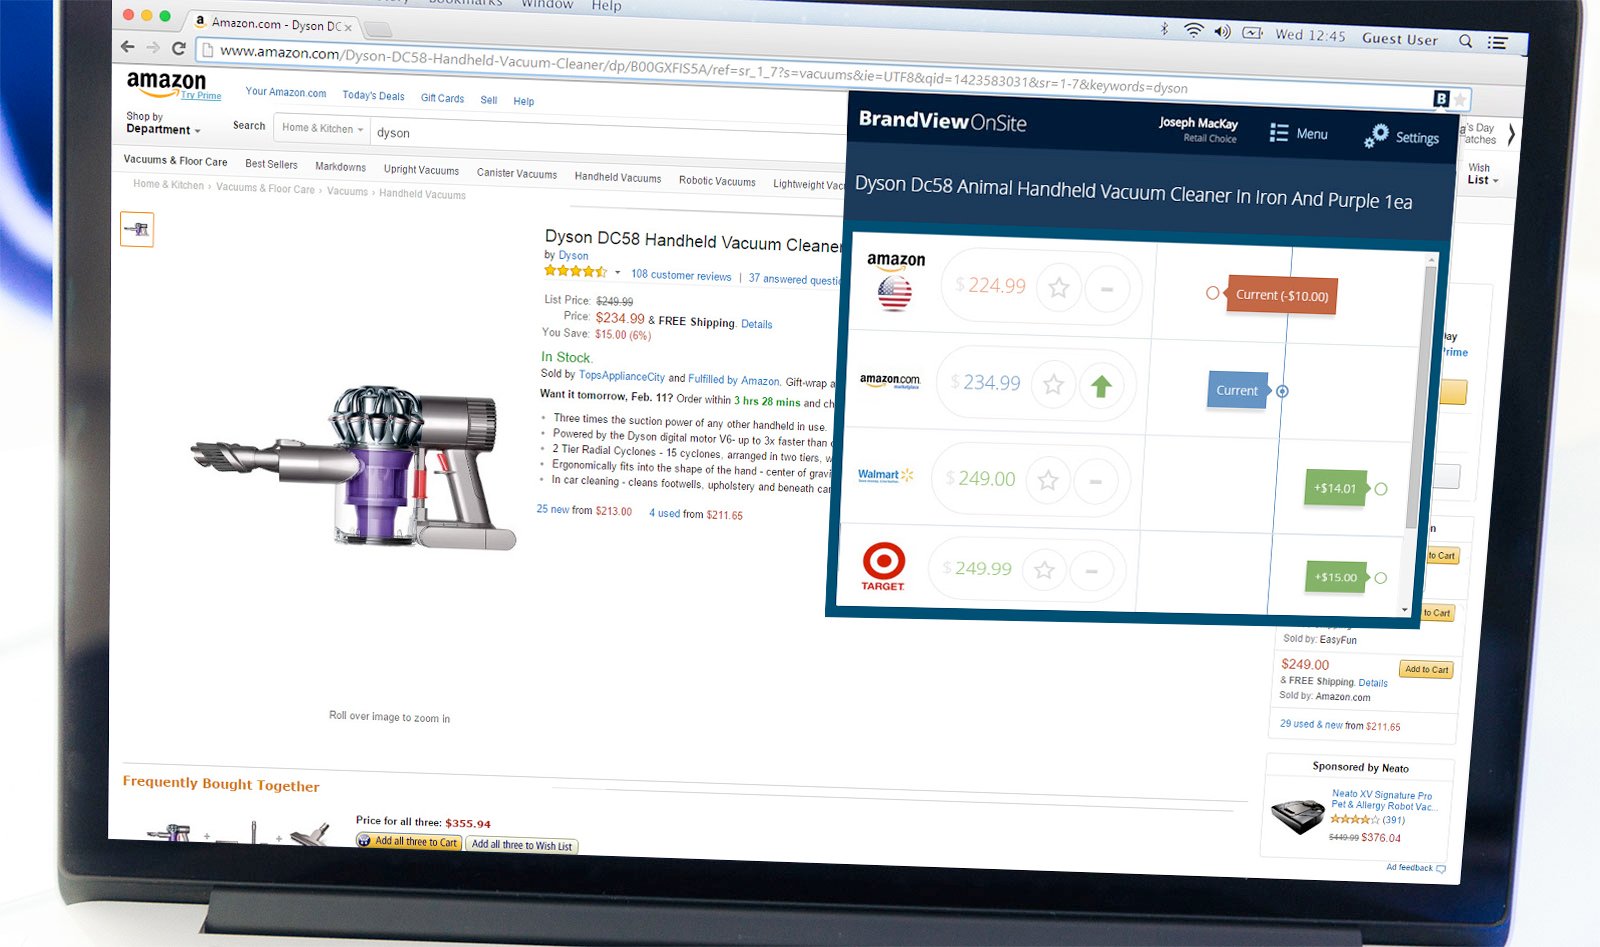Click the Amazon logo on the website
This screenshot has width=1600, height=947.
click(167, 83)
